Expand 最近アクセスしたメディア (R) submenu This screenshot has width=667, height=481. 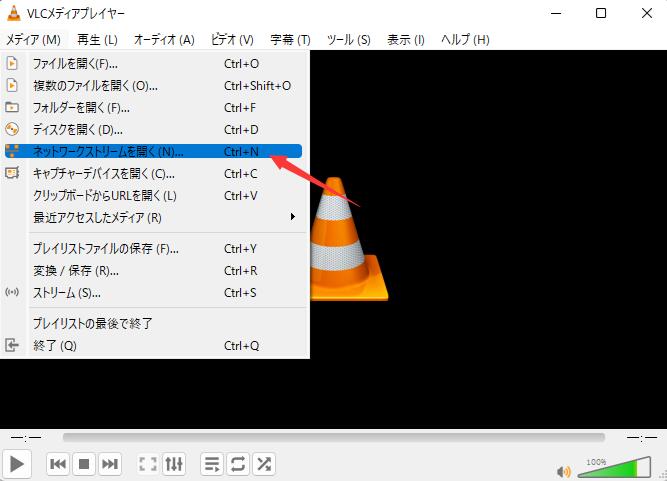coord(153,217)
